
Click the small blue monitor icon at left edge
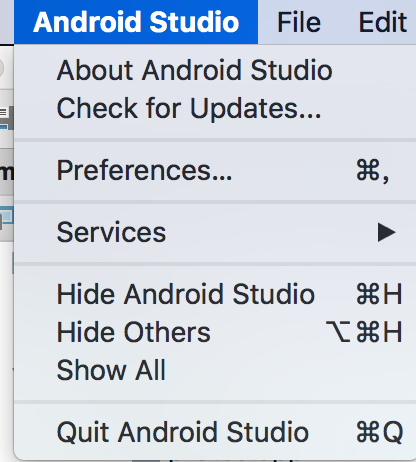click(x=6, y=217)
